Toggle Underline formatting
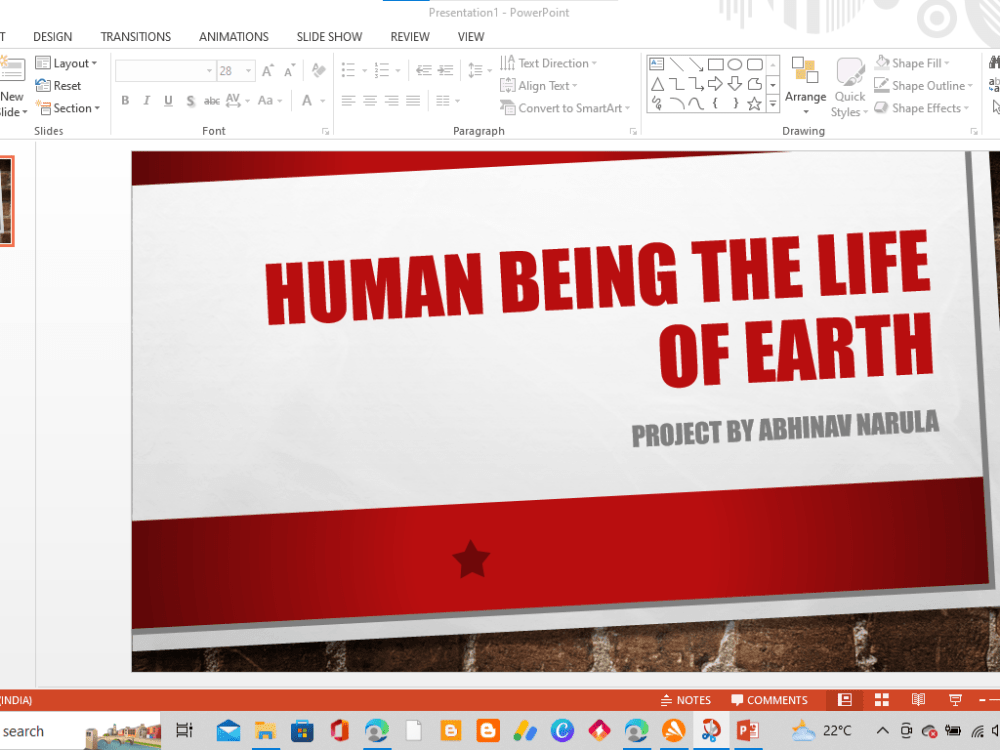The image size is (1000, 750). [168, 101]
